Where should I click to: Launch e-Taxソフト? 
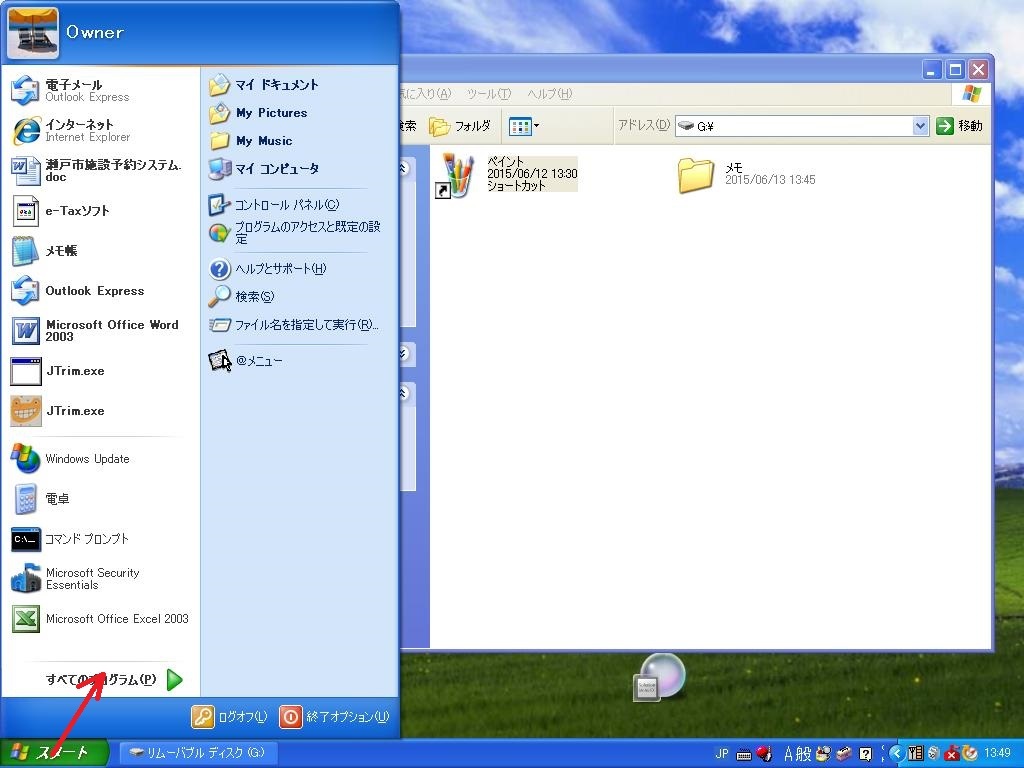(x=101, y=211)
